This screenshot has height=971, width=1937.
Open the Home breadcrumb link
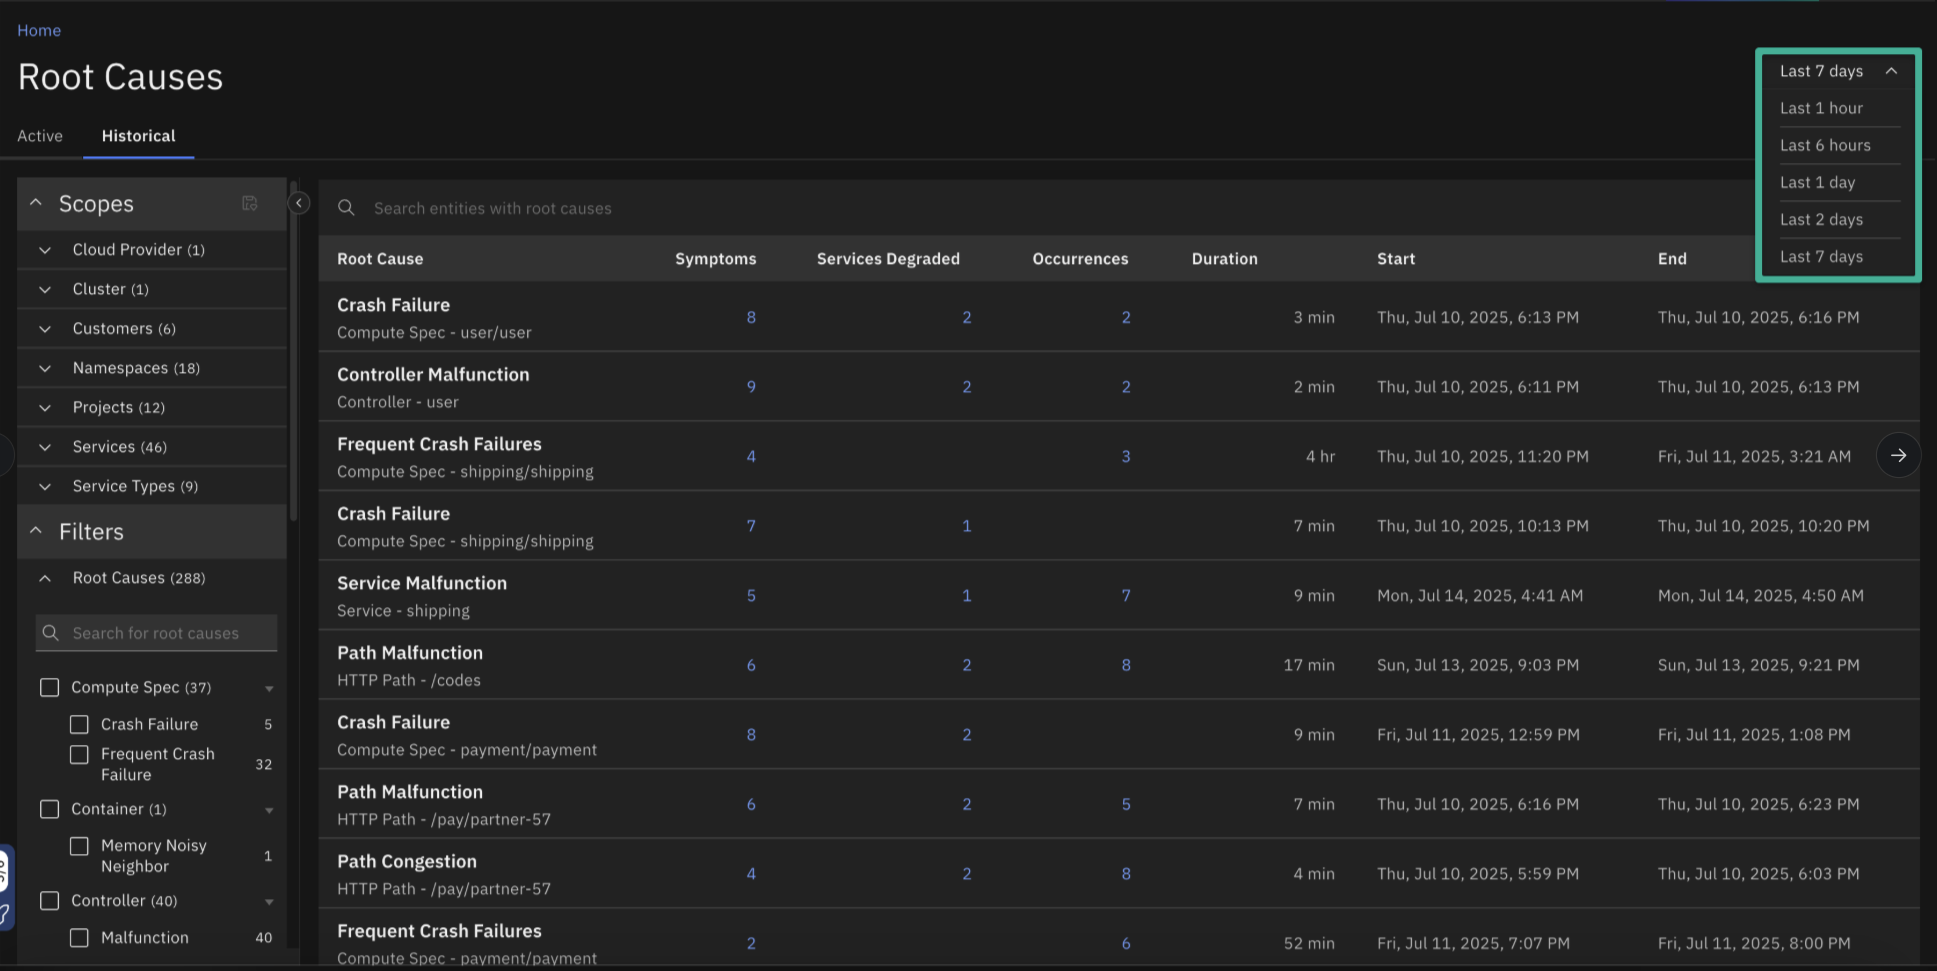(39, 30)
